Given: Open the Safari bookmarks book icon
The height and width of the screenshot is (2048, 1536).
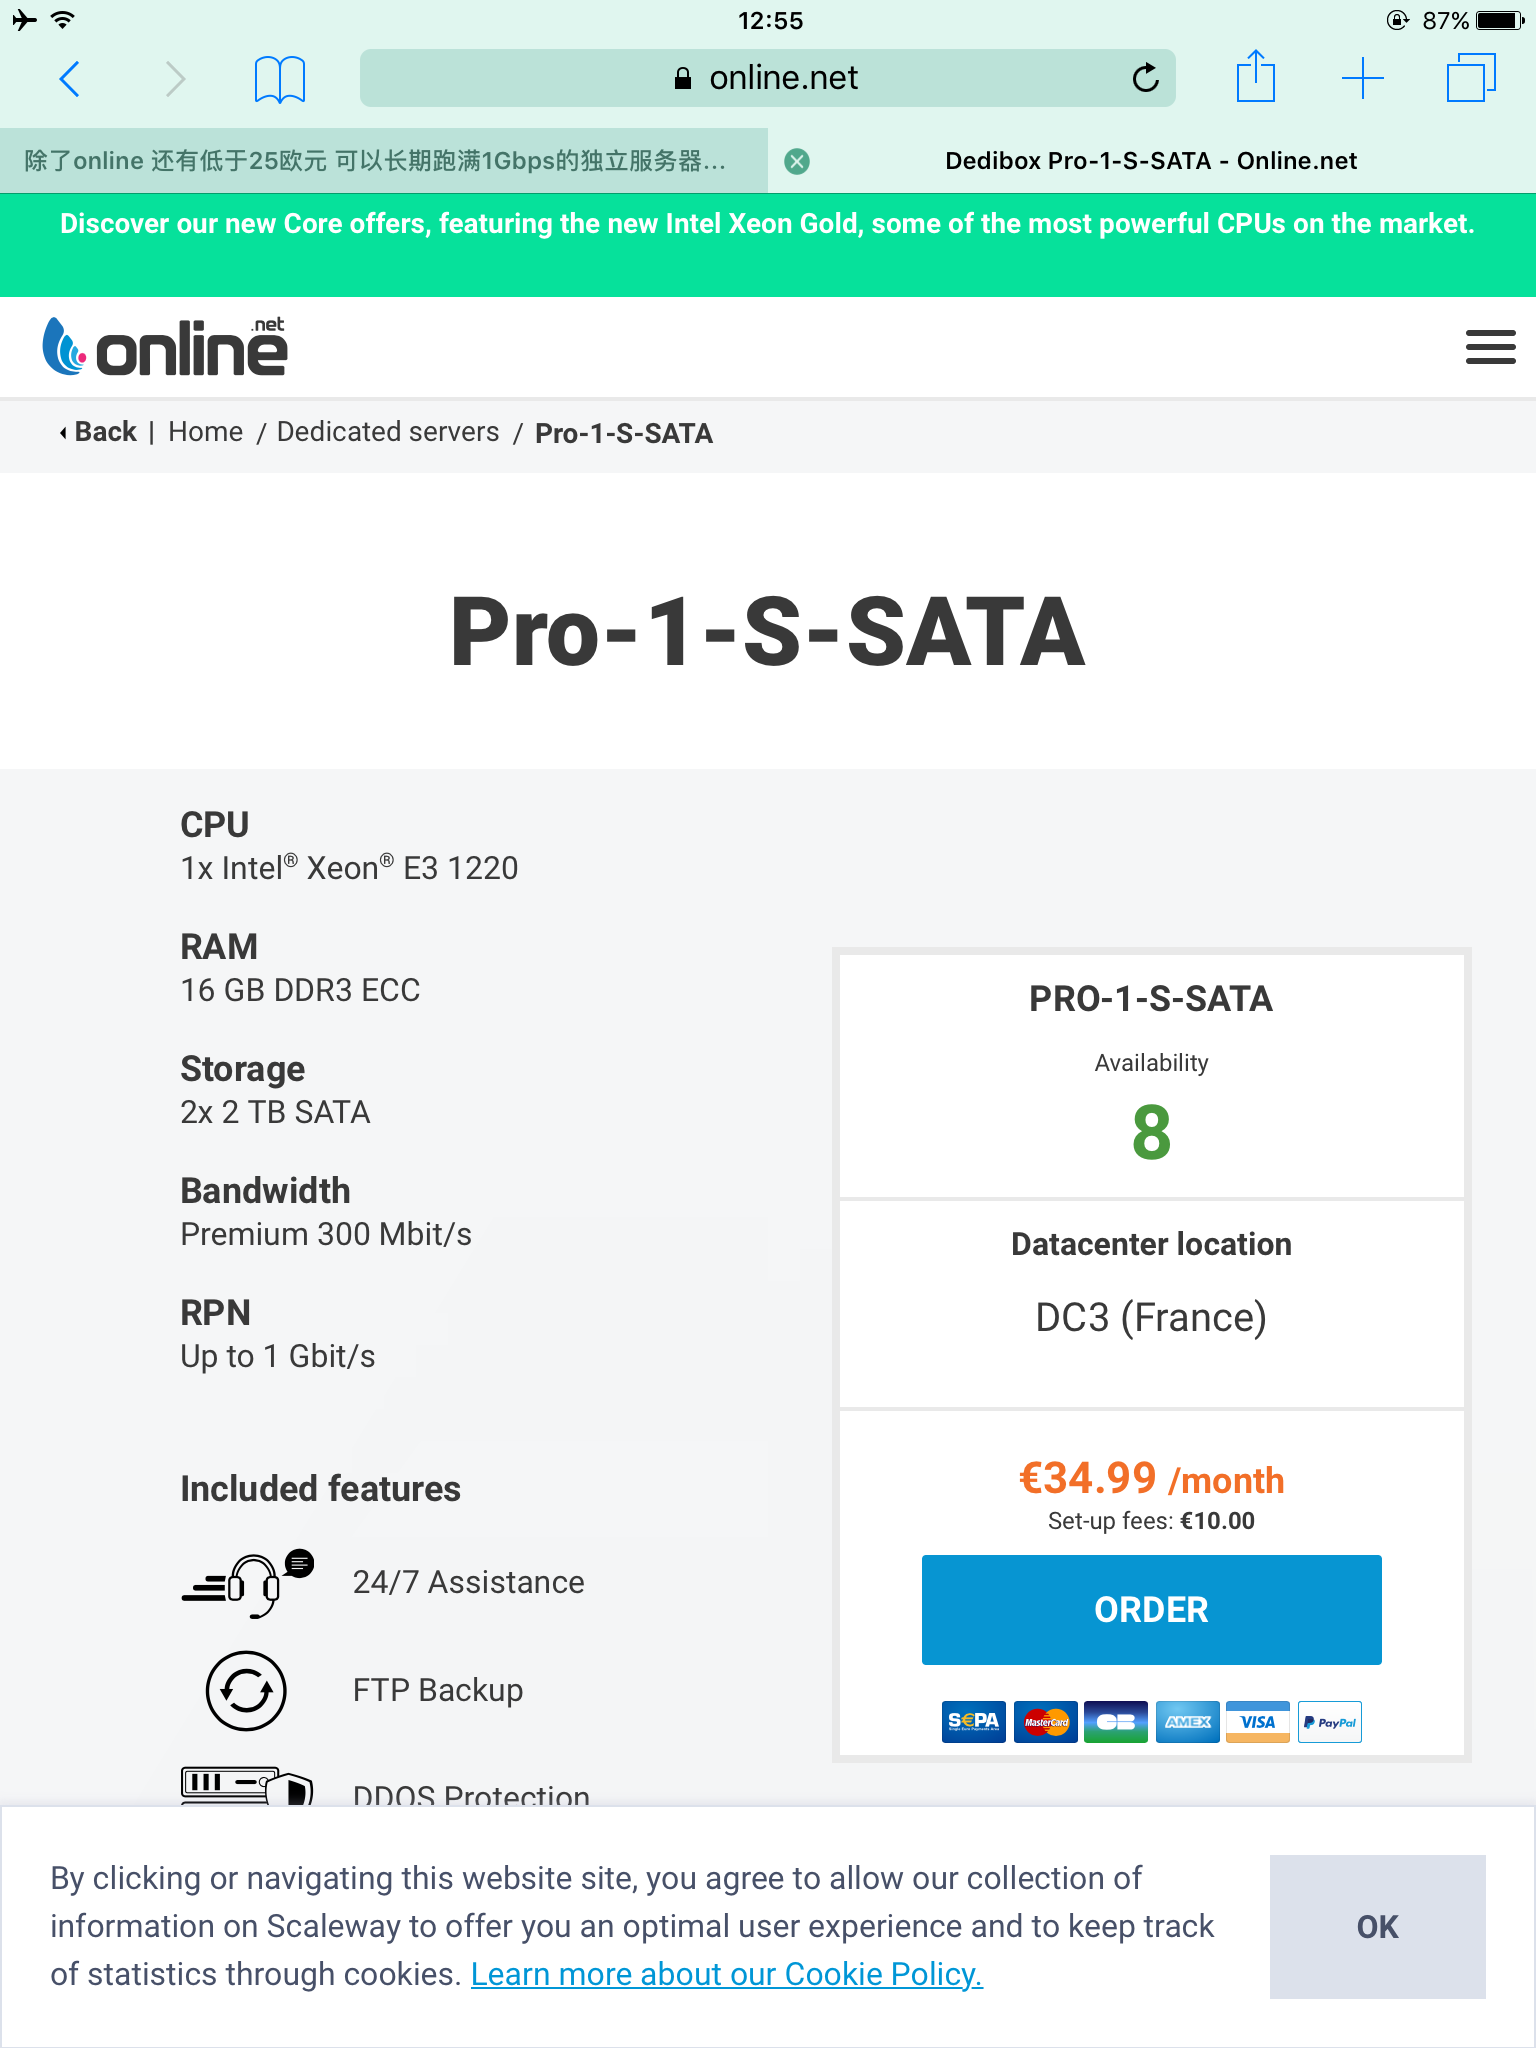Looking at the screenshot, I should point(279,78).
